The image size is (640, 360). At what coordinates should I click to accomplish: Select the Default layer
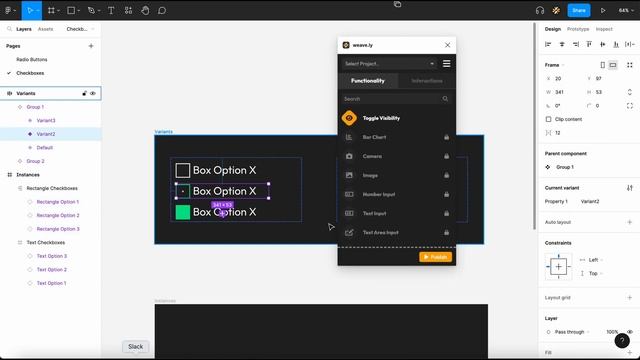pos(44,148)
